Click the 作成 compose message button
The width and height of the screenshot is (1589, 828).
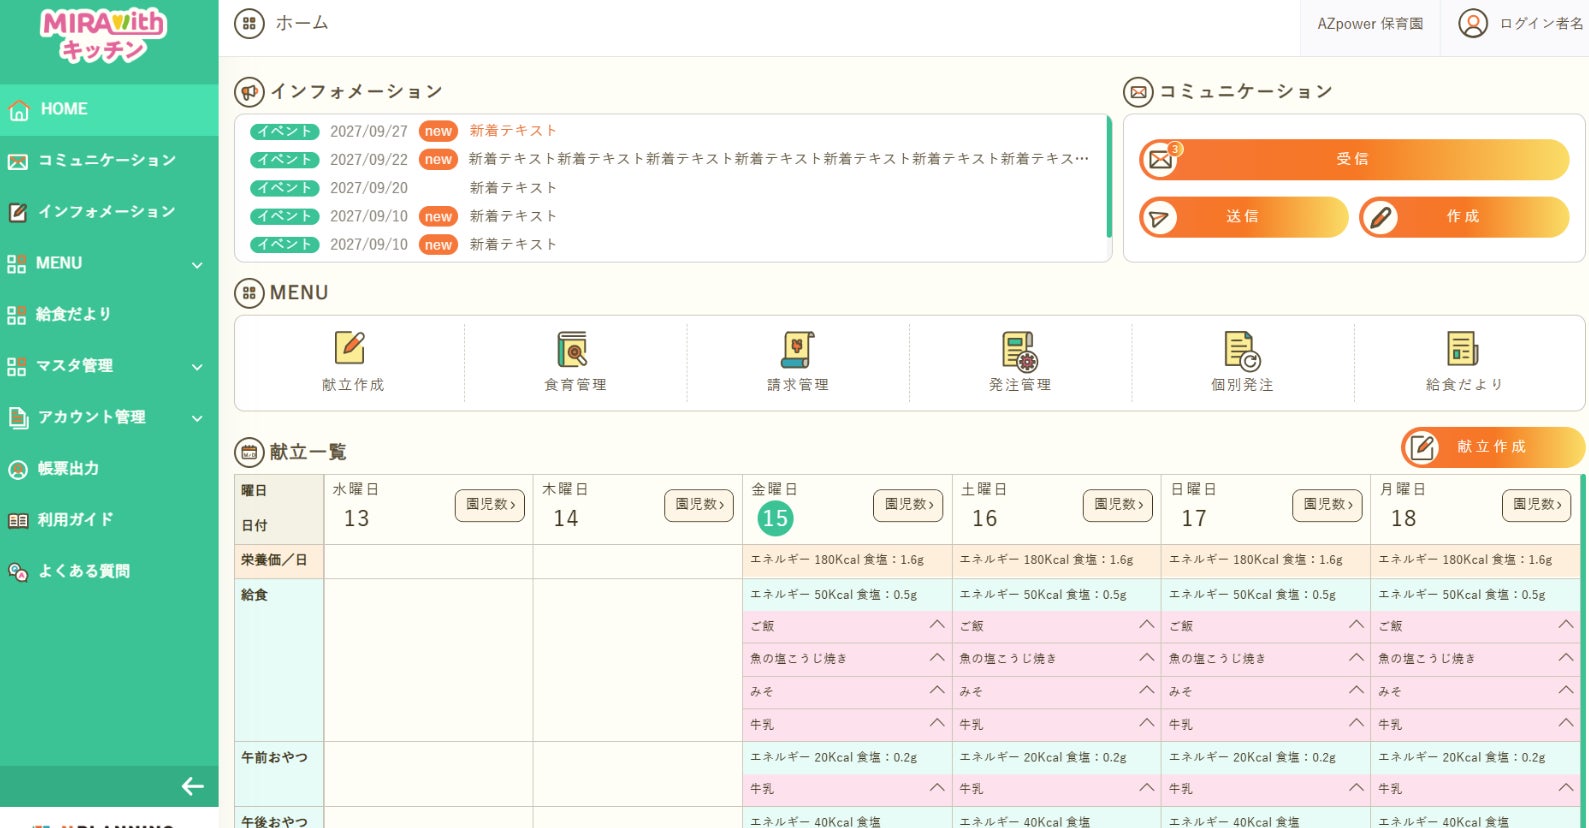1464,217
